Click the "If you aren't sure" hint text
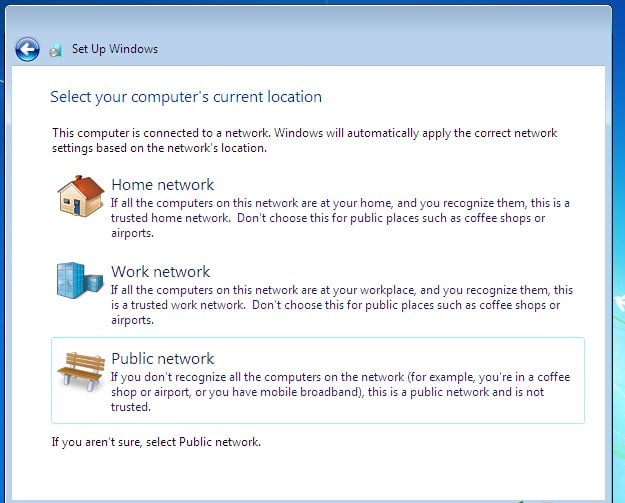The width and height of the screenshot is (625, 503). pyautogui.click(x=156, y=442)
